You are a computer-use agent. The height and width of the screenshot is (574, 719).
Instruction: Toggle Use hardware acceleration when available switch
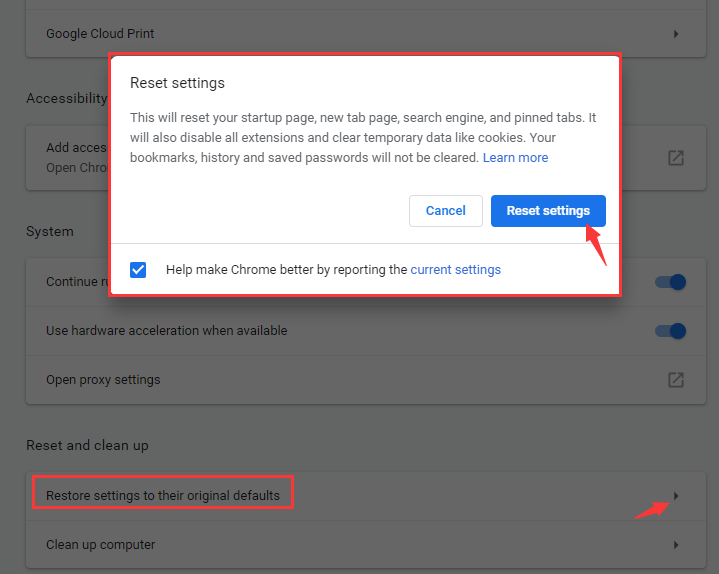670,331
